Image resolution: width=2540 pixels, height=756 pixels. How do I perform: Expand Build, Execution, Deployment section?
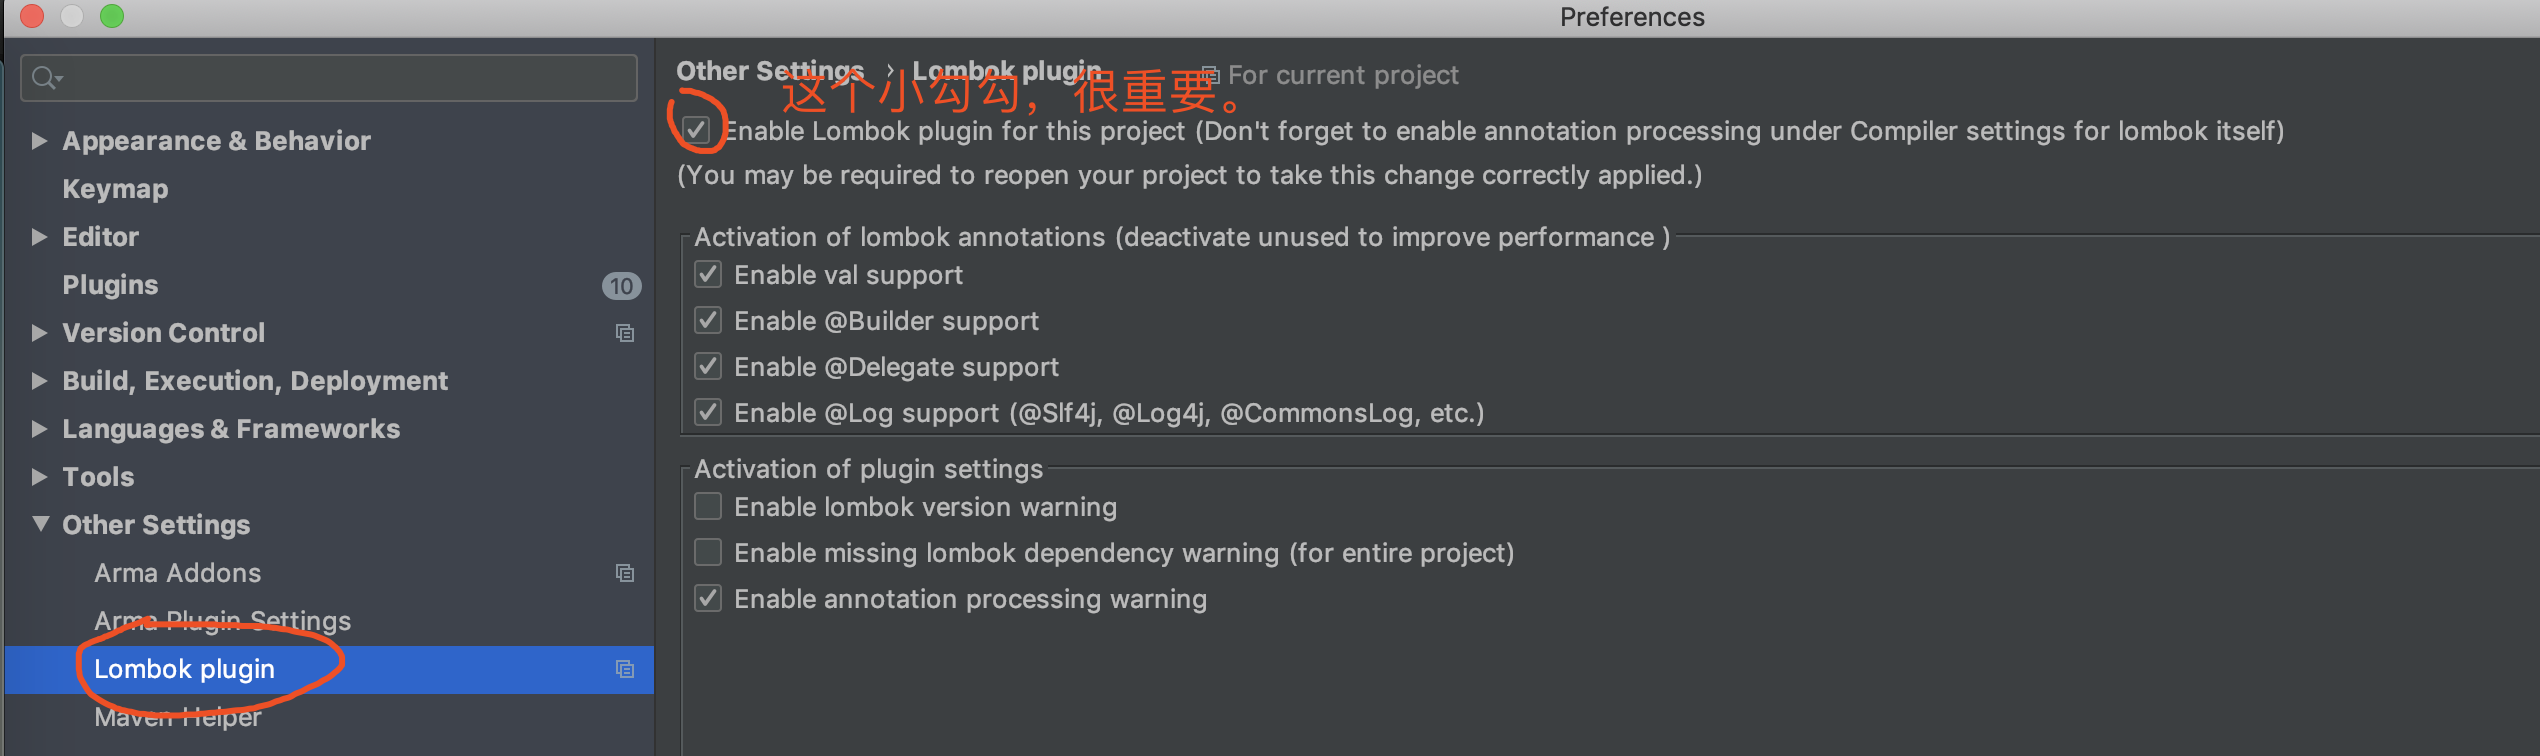(x=39, y=381)
